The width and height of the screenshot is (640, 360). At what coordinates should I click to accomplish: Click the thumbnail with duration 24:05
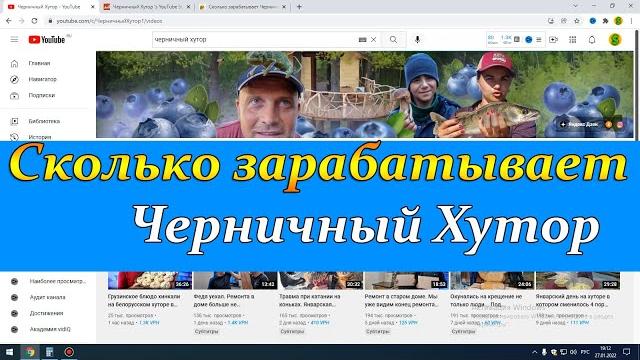492,281
